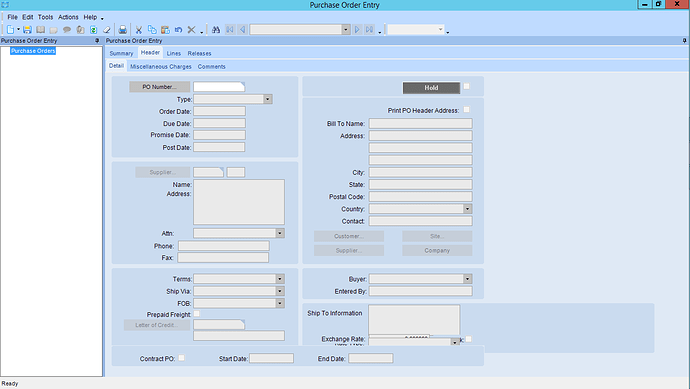Click the Paste toolbar icon

[x=165, y=29]
